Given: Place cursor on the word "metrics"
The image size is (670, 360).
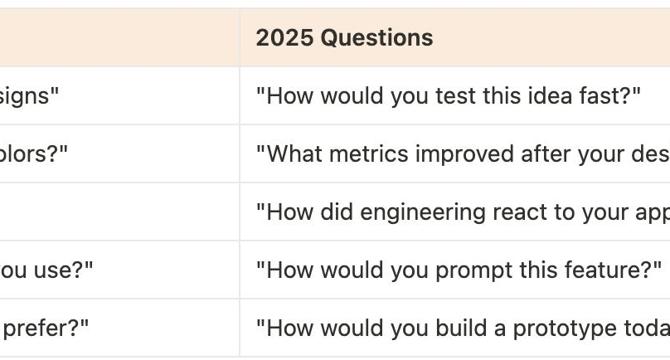Looking at the screenshot, I should pyautogui.click(x=369, y=154).
